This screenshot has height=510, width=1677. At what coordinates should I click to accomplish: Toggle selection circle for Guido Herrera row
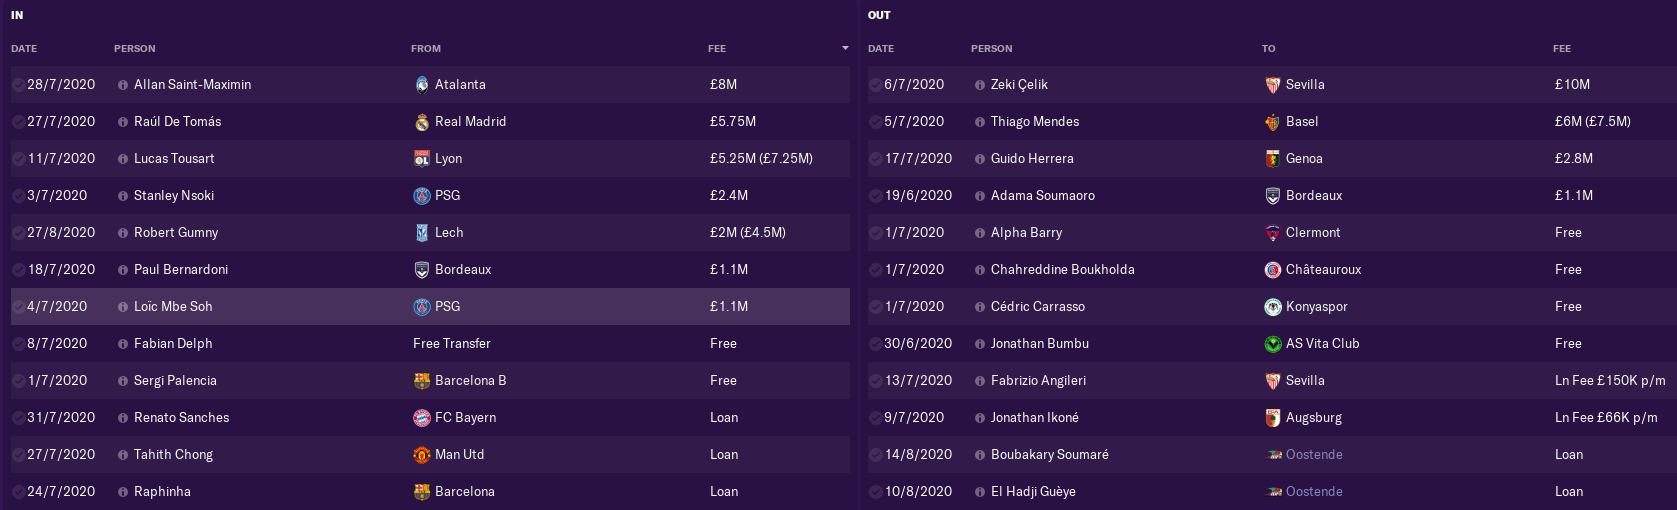point(875,159)
